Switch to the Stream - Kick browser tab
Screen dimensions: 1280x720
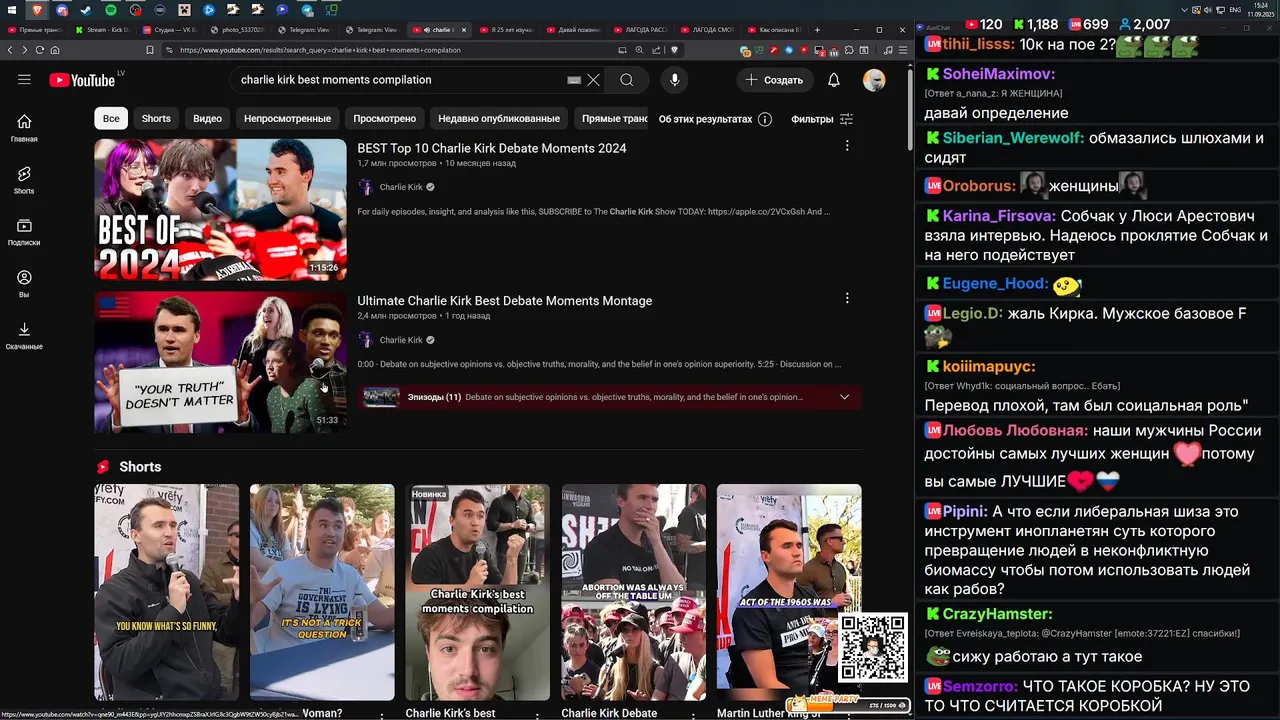(103, 30)
